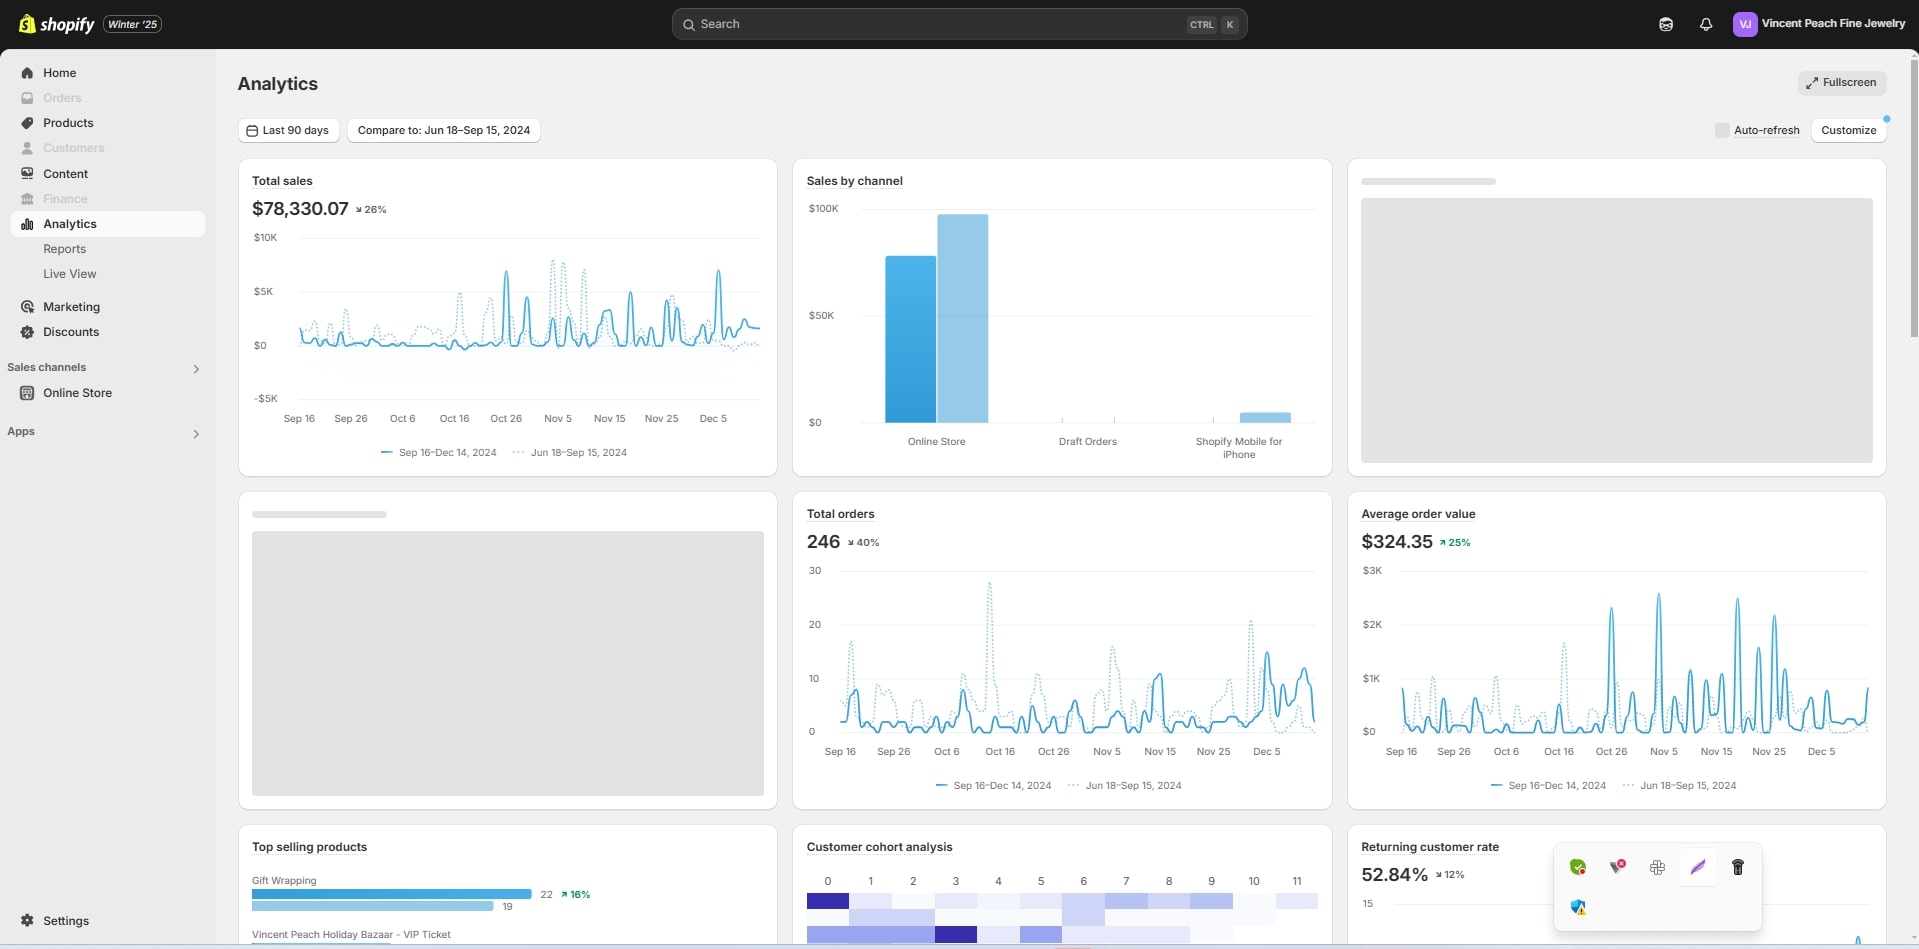Image resolution: width=1919 pixels, height=949 pixels.
Task: Click the Fullscreen button
Action: (1841, 83)
